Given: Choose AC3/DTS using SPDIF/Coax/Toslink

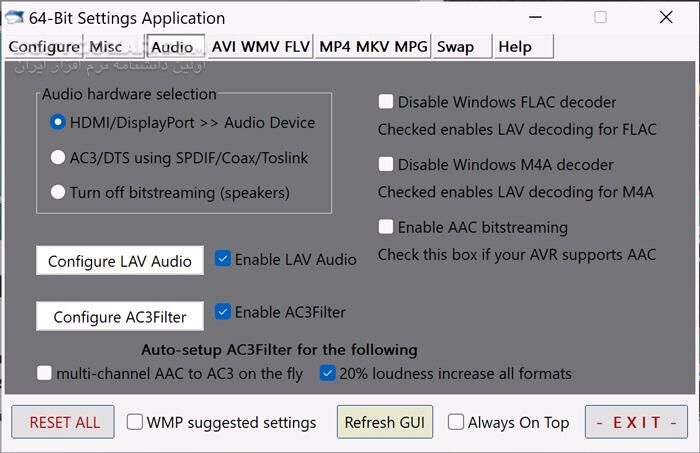Looking at the screenshot, I should pos(59,158).
